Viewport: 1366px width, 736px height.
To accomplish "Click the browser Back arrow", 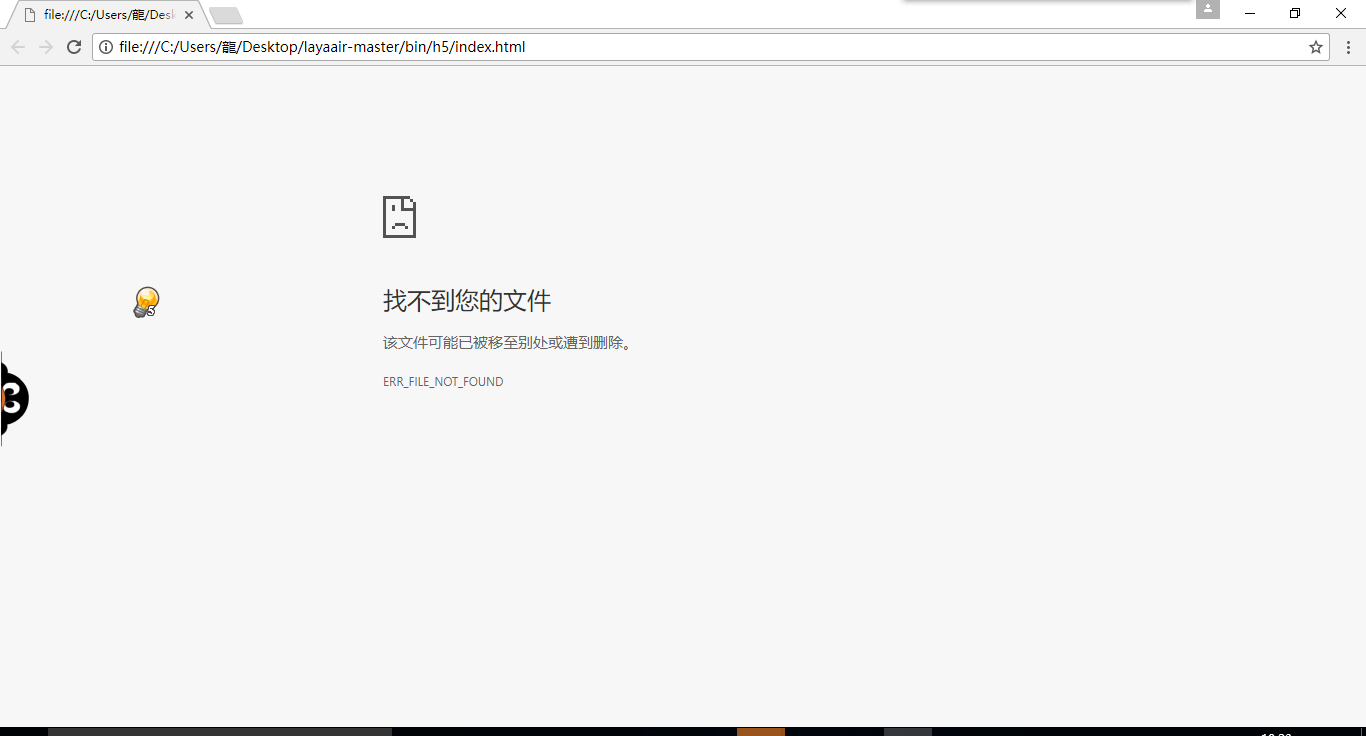I will (18, 47).
